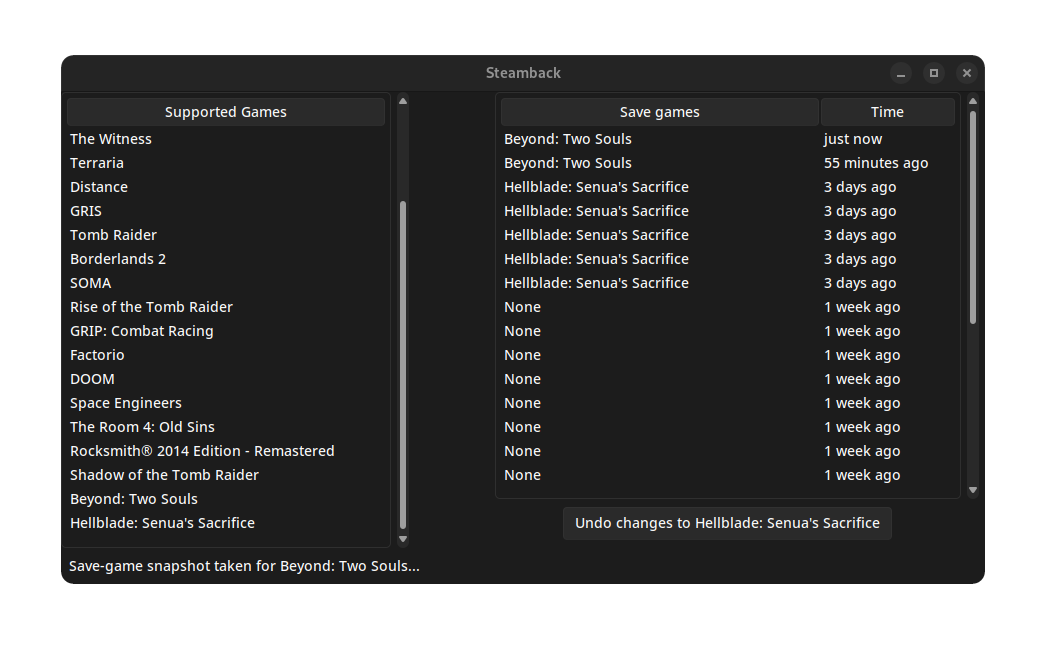Click the down arrow on the save list scrollbar
The height and width of the screenshot is (651, 1046).
point(972,489)
